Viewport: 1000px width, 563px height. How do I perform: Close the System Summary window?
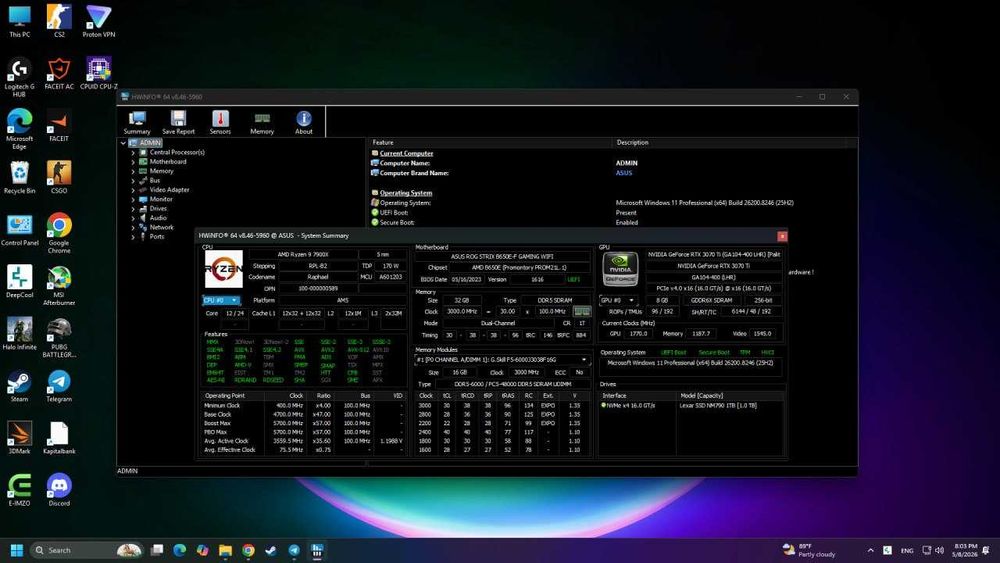pyautogui.click(x=782, y=236)
